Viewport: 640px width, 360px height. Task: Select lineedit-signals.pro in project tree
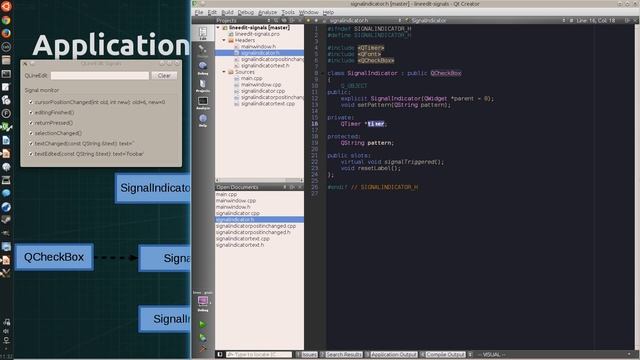click(x=257, y=34)
